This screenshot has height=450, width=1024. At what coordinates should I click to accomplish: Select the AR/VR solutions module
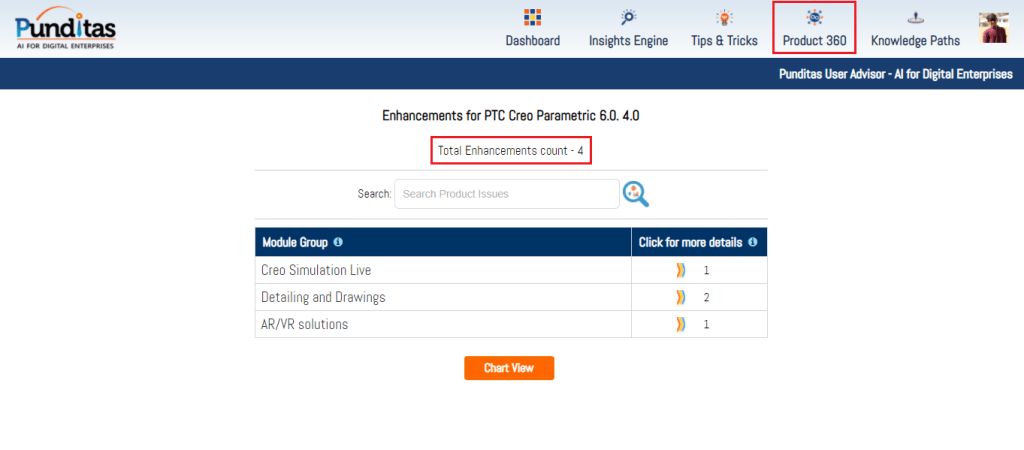click(304, 324)
